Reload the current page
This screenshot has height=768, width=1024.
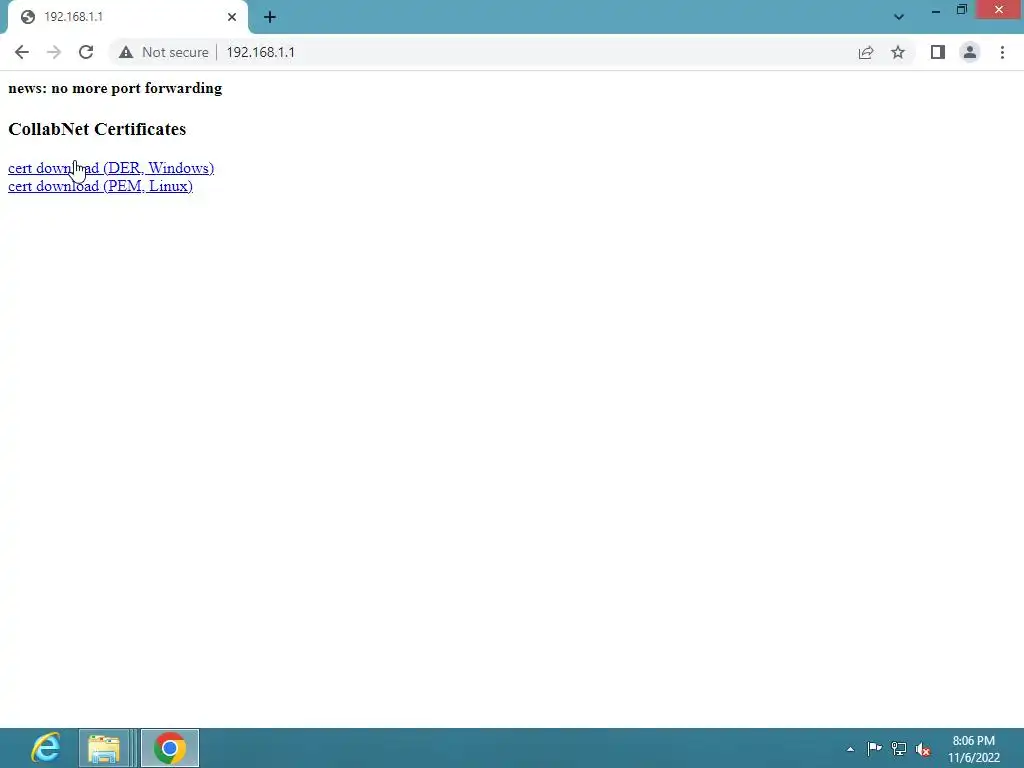(x=86, y=52)
